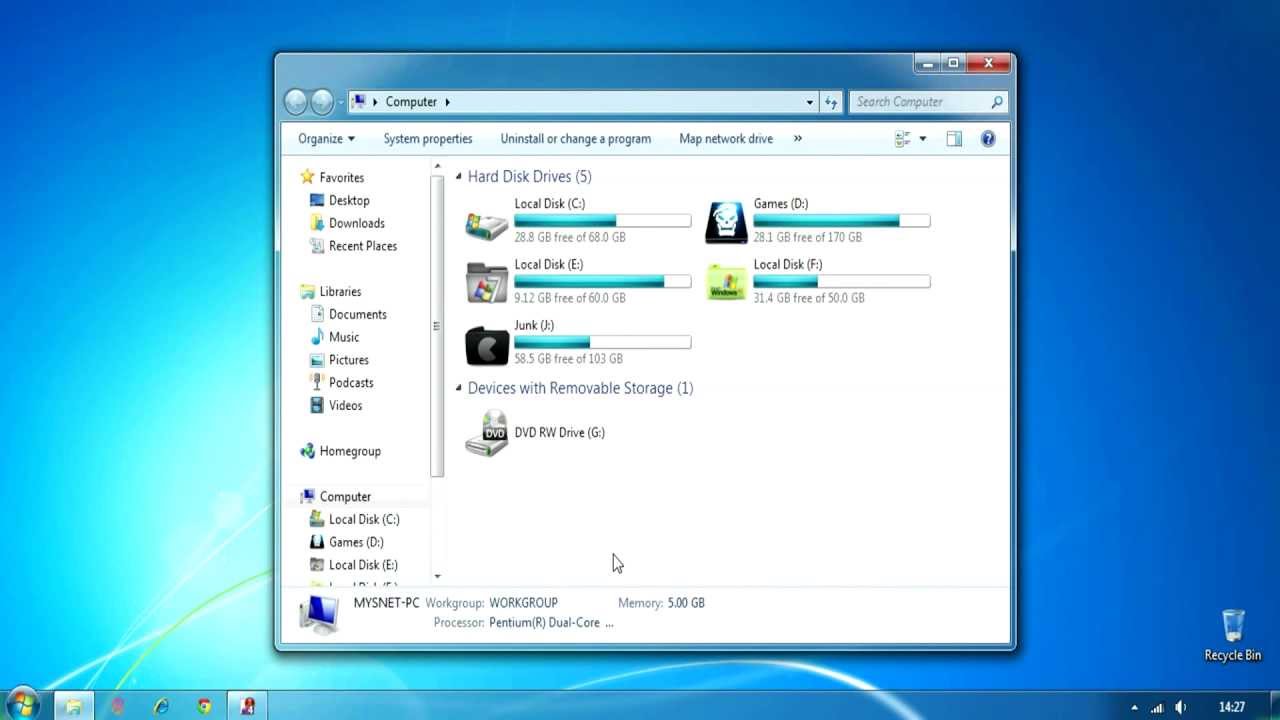Open Junk (J:) black drive icon
This screenshot has height=720, width=1280.
coord(487,345)
